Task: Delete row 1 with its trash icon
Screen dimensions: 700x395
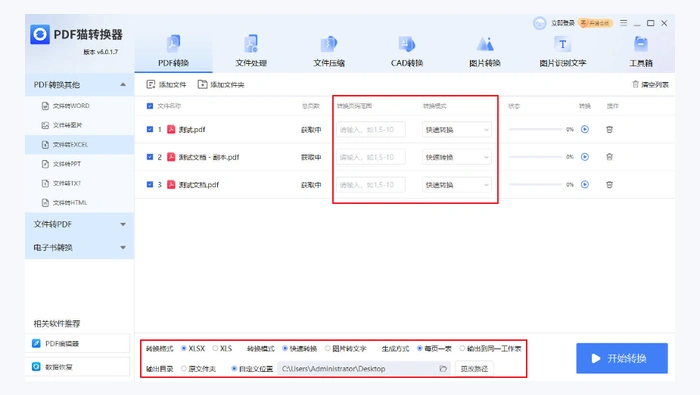Action: (609, 129)
